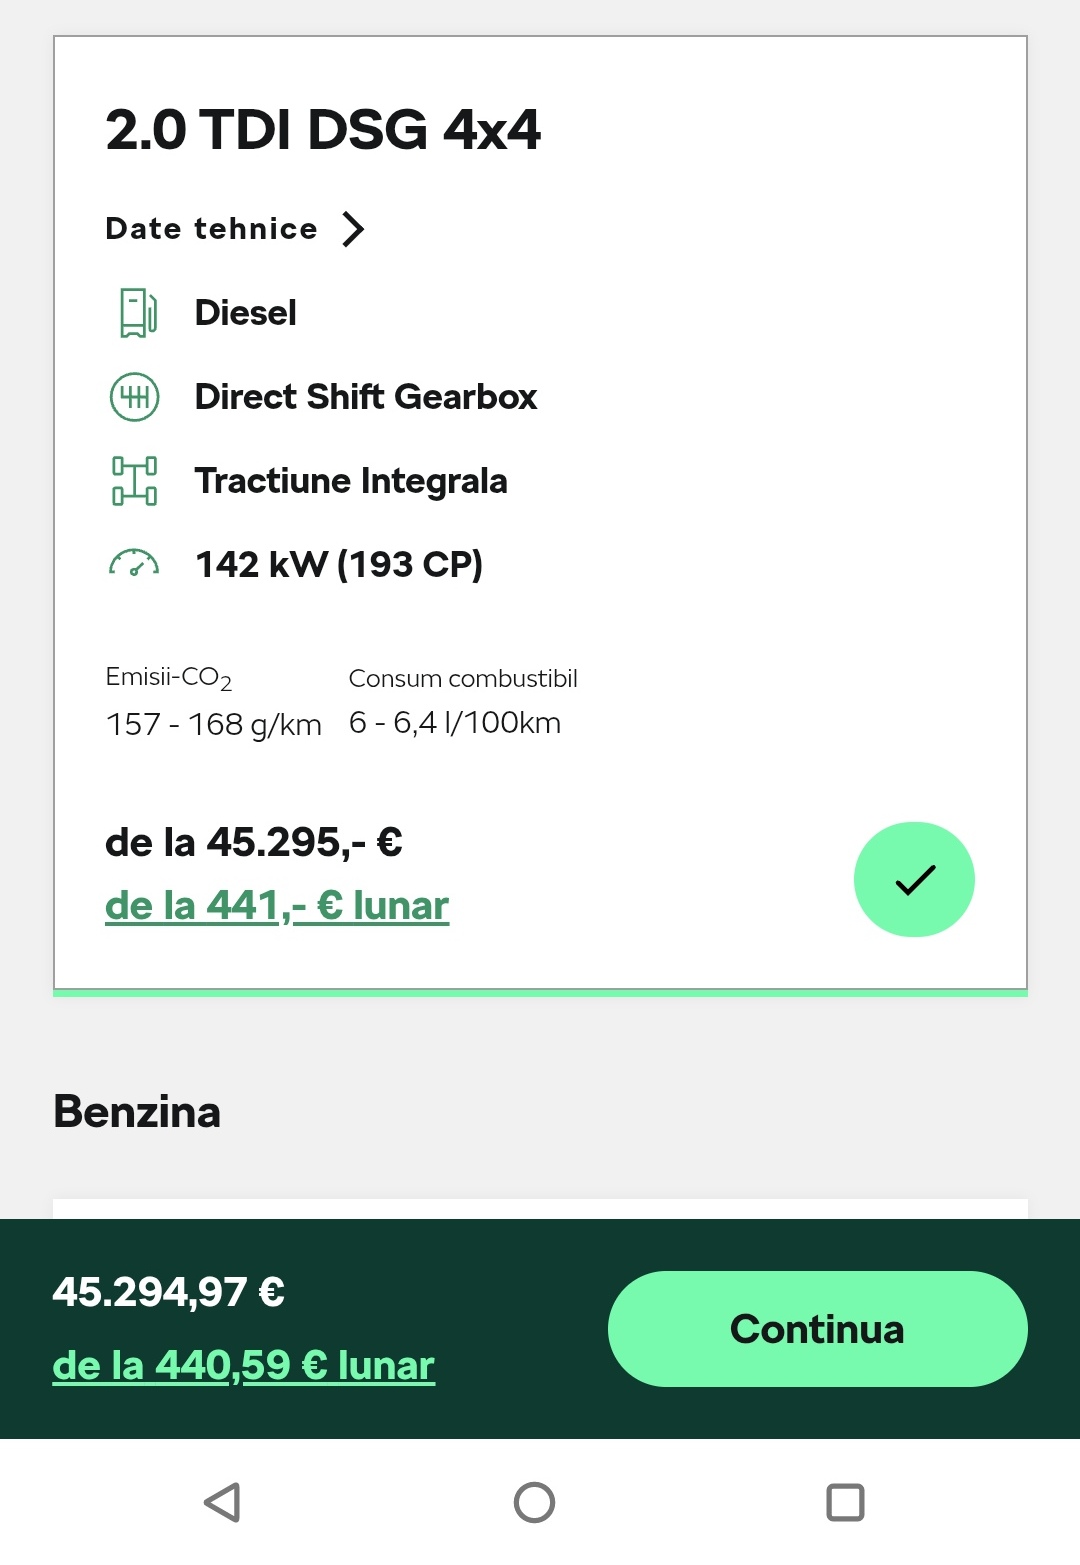Image resolution: width=1080 pixels, height=1565 pixels.
Task: Click the Tractiune Integrala label
Action: click(351, 481)
